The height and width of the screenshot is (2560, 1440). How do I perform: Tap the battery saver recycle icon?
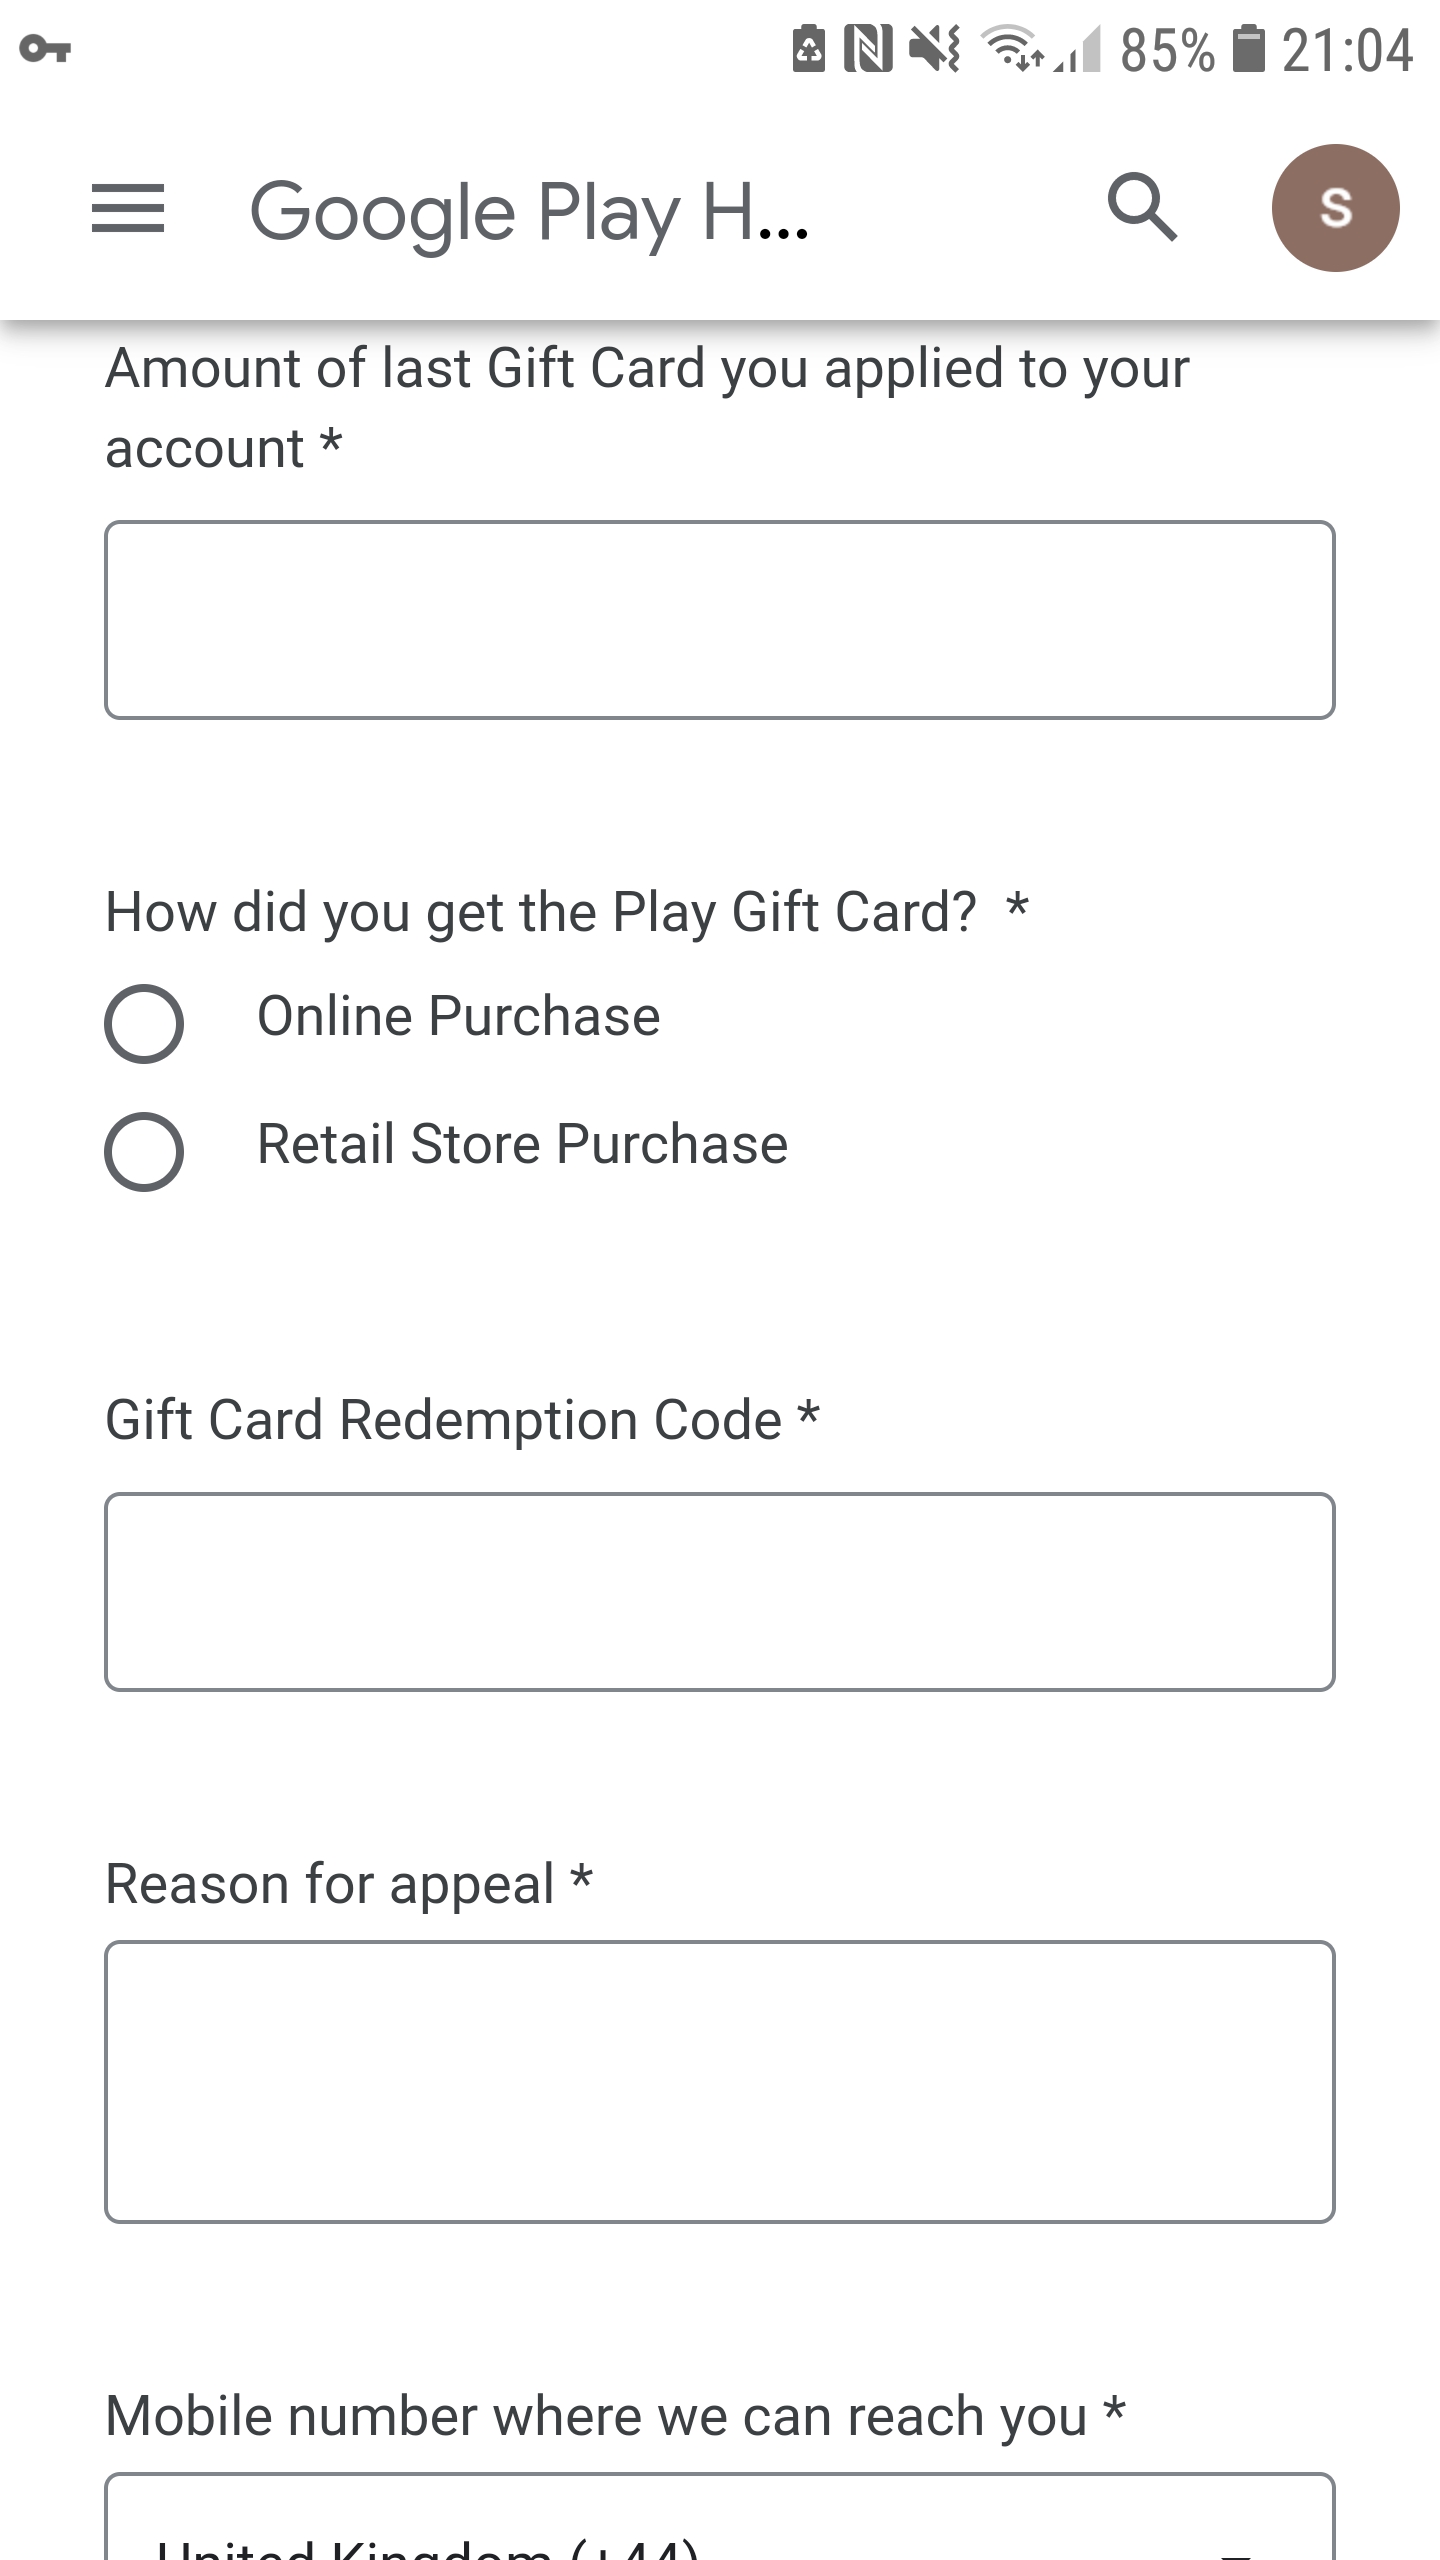809,49
